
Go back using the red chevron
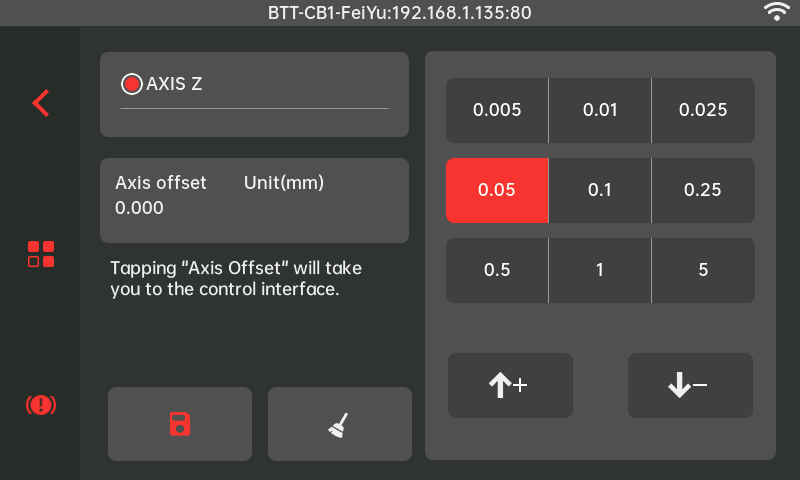coord(41,103)
